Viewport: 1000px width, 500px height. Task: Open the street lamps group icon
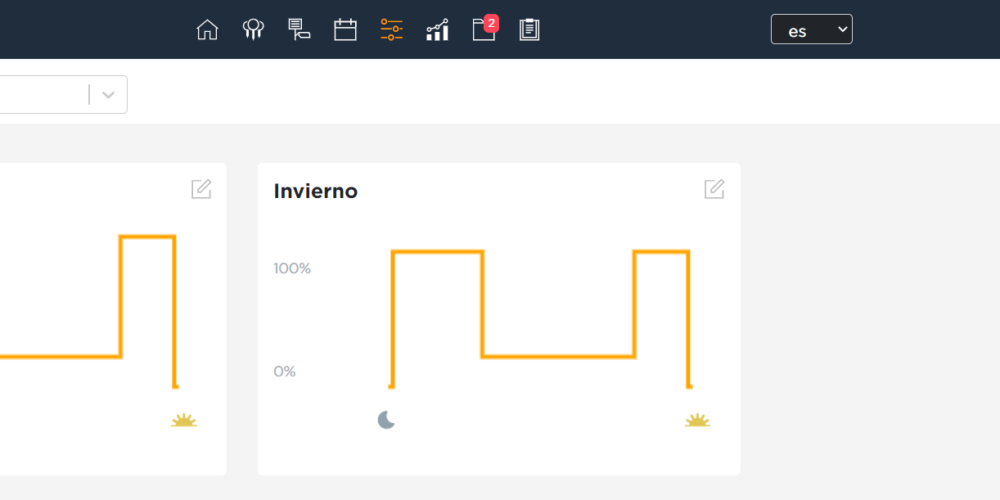253,30
